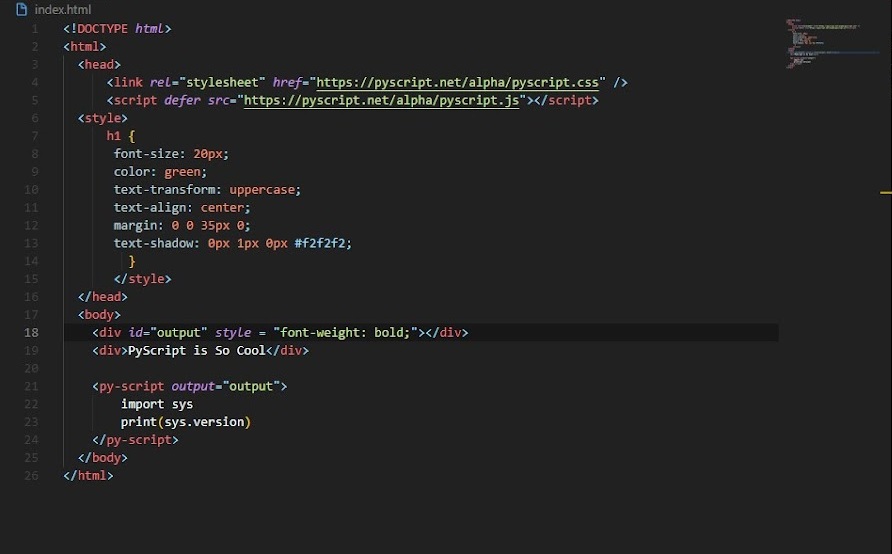Select line number 21 in the gutter

tap(31, 386)
